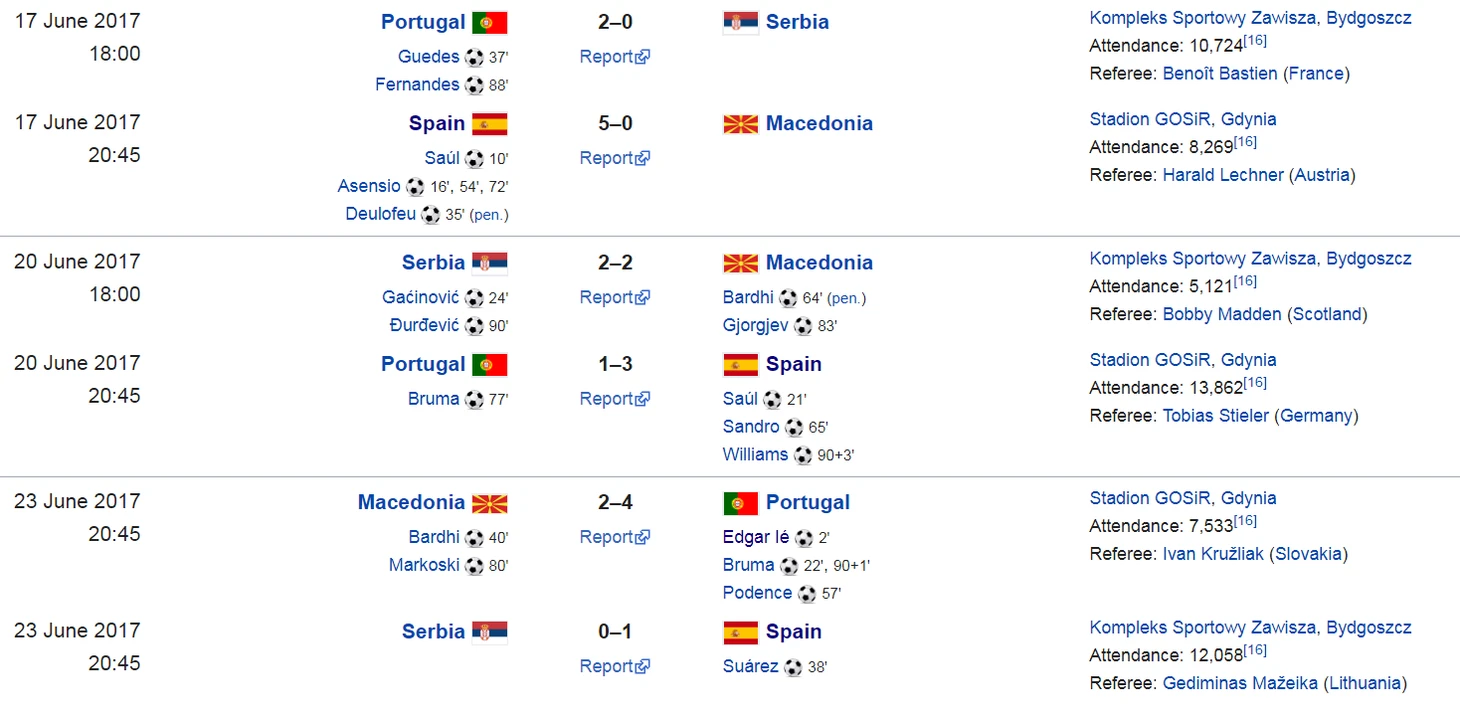Screen dimensions: 1460x712
Task: Click the Spain flag icon in Spain 5–0 match
Action: [x=490, y=124]
